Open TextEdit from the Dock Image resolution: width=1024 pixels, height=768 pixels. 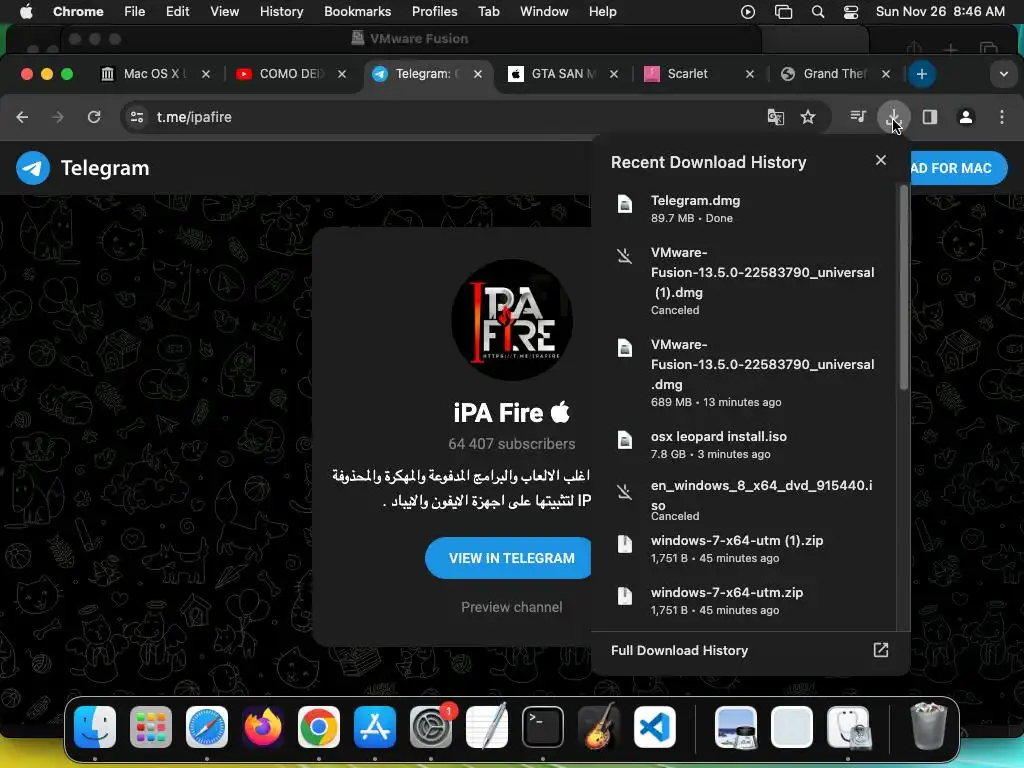point(487,727)
